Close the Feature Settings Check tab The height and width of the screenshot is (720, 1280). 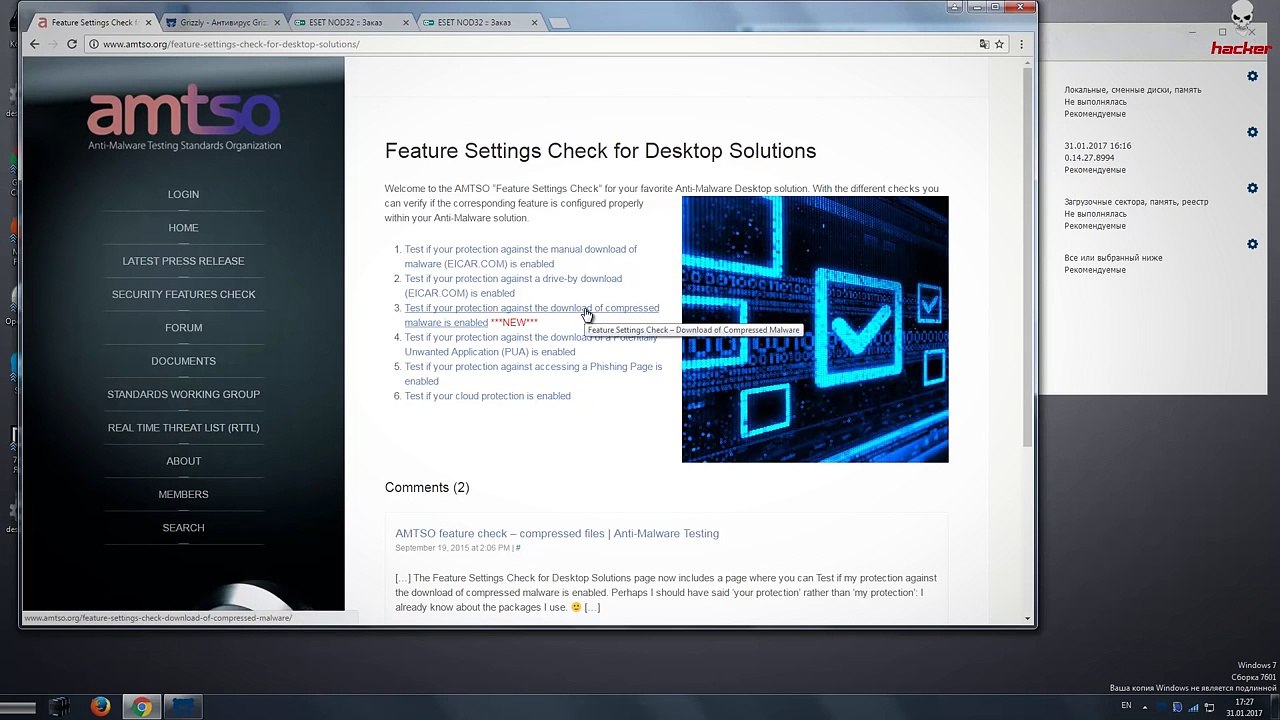148,22
